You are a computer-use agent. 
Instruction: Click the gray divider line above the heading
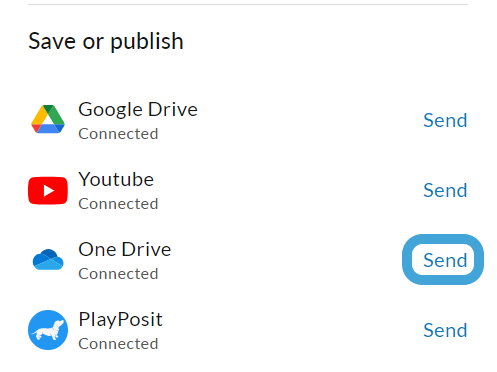[248, 4]
